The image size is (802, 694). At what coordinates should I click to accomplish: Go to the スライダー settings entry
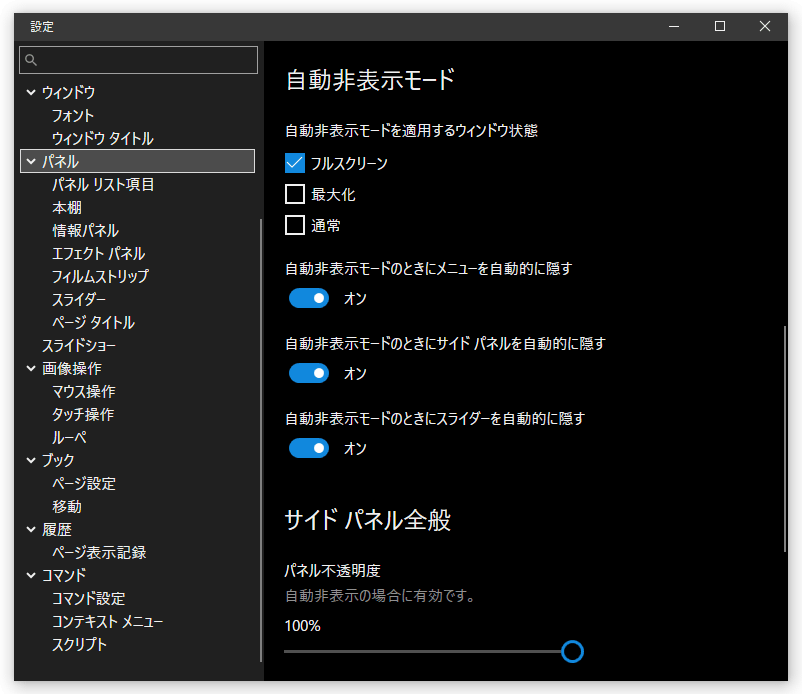tap(79, 299)
